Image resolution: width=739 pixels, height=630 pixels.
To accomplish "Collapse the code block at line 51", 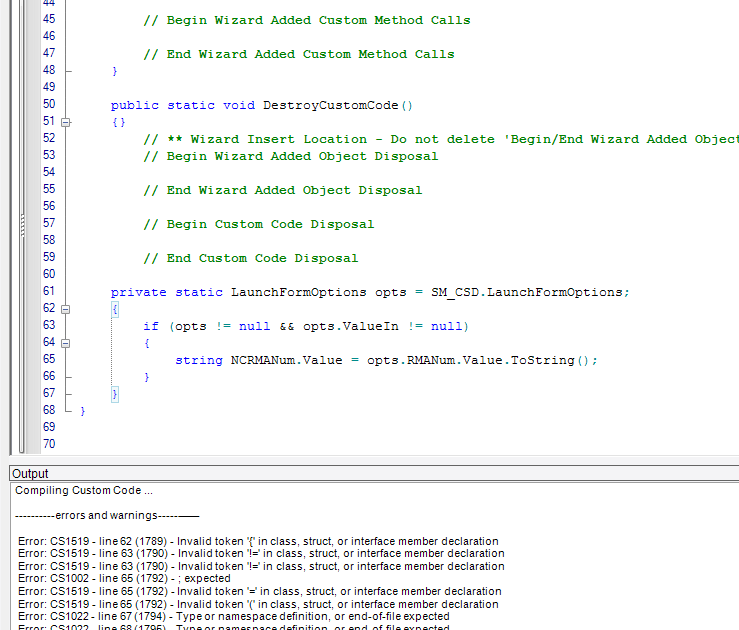I will coord(66,123).
